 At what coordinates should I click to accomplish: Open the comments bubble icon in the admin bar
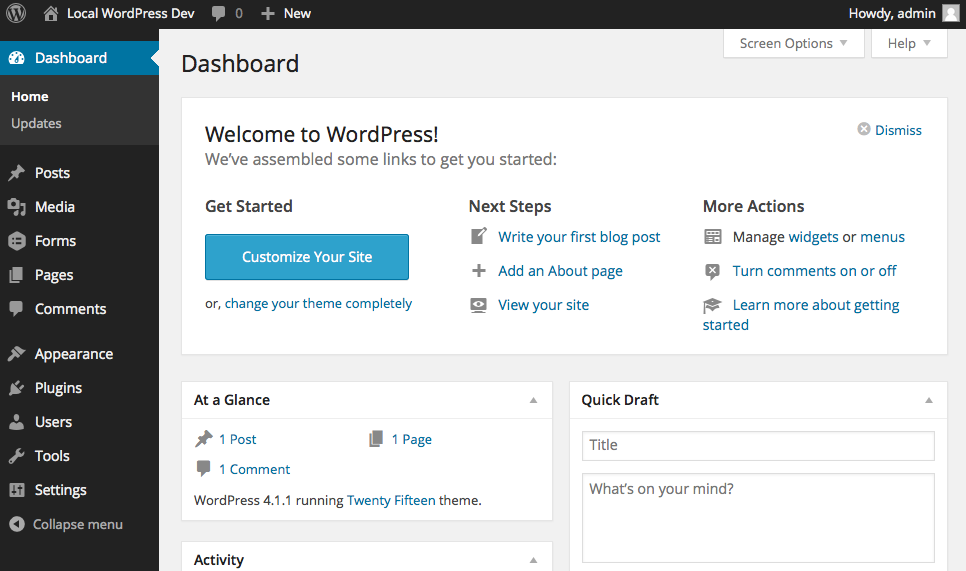pyautogui.click(x=218, y=14)
